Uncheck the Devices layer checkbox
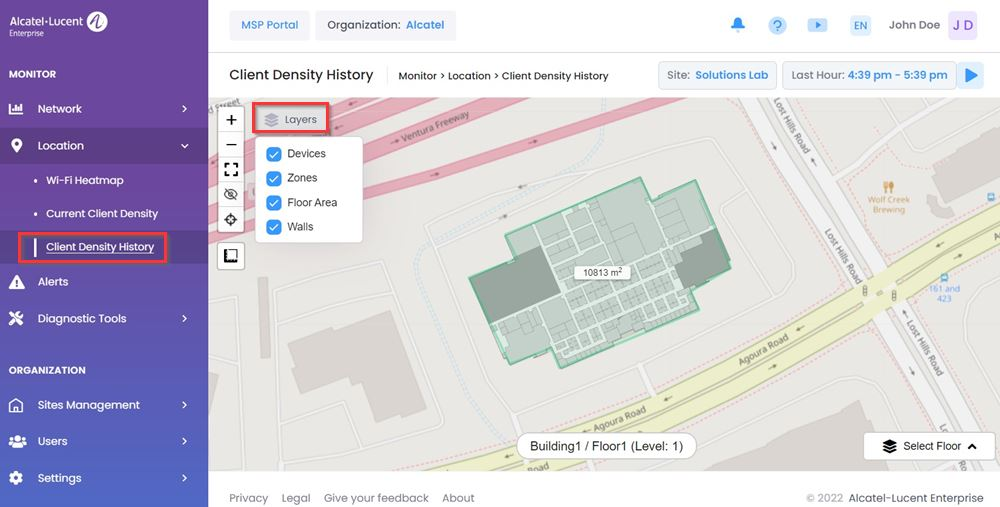This screenshot has width=1000, height=507. point(274,154)
